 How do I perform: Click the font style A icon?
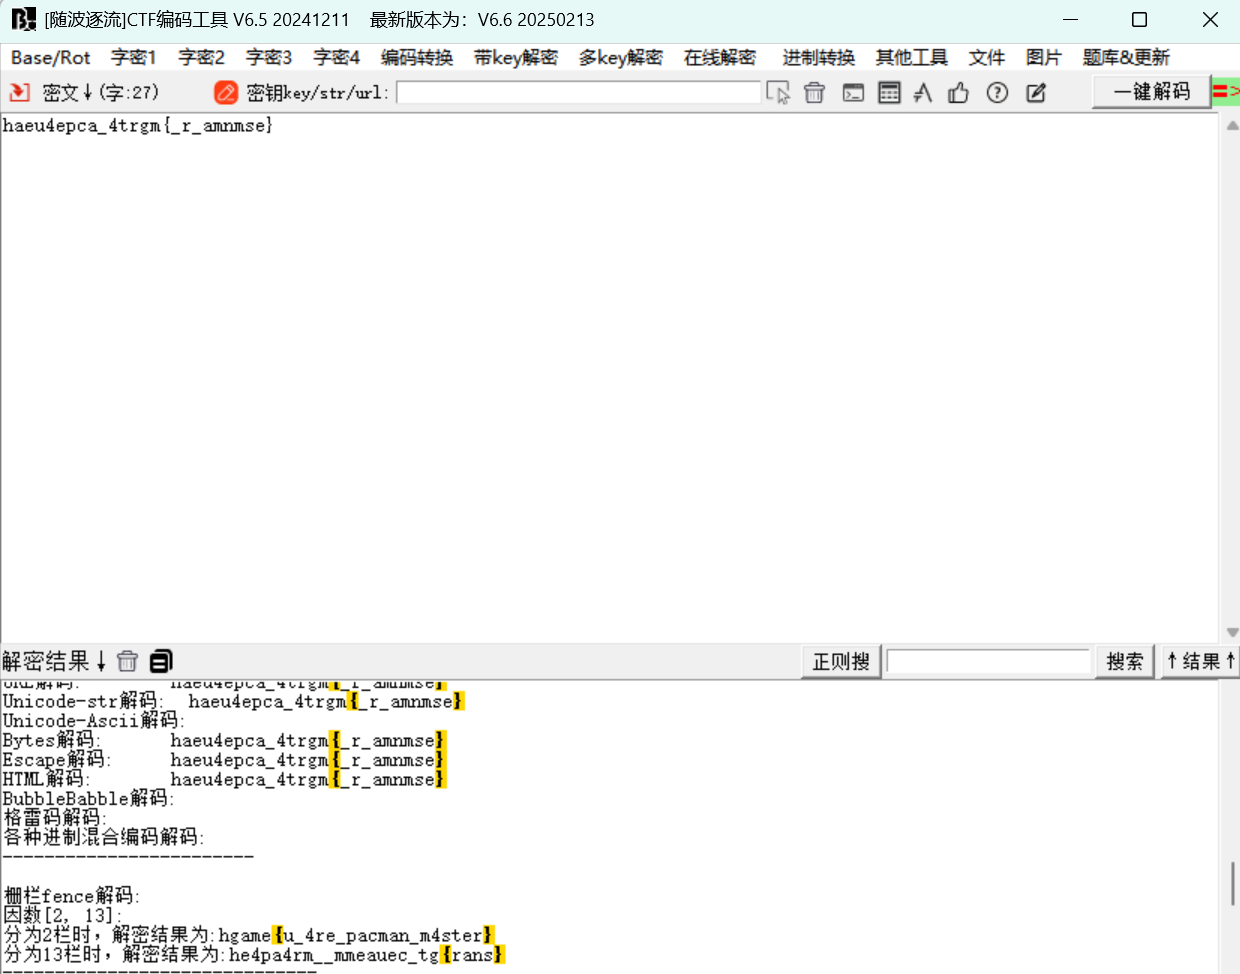[923, 93]
